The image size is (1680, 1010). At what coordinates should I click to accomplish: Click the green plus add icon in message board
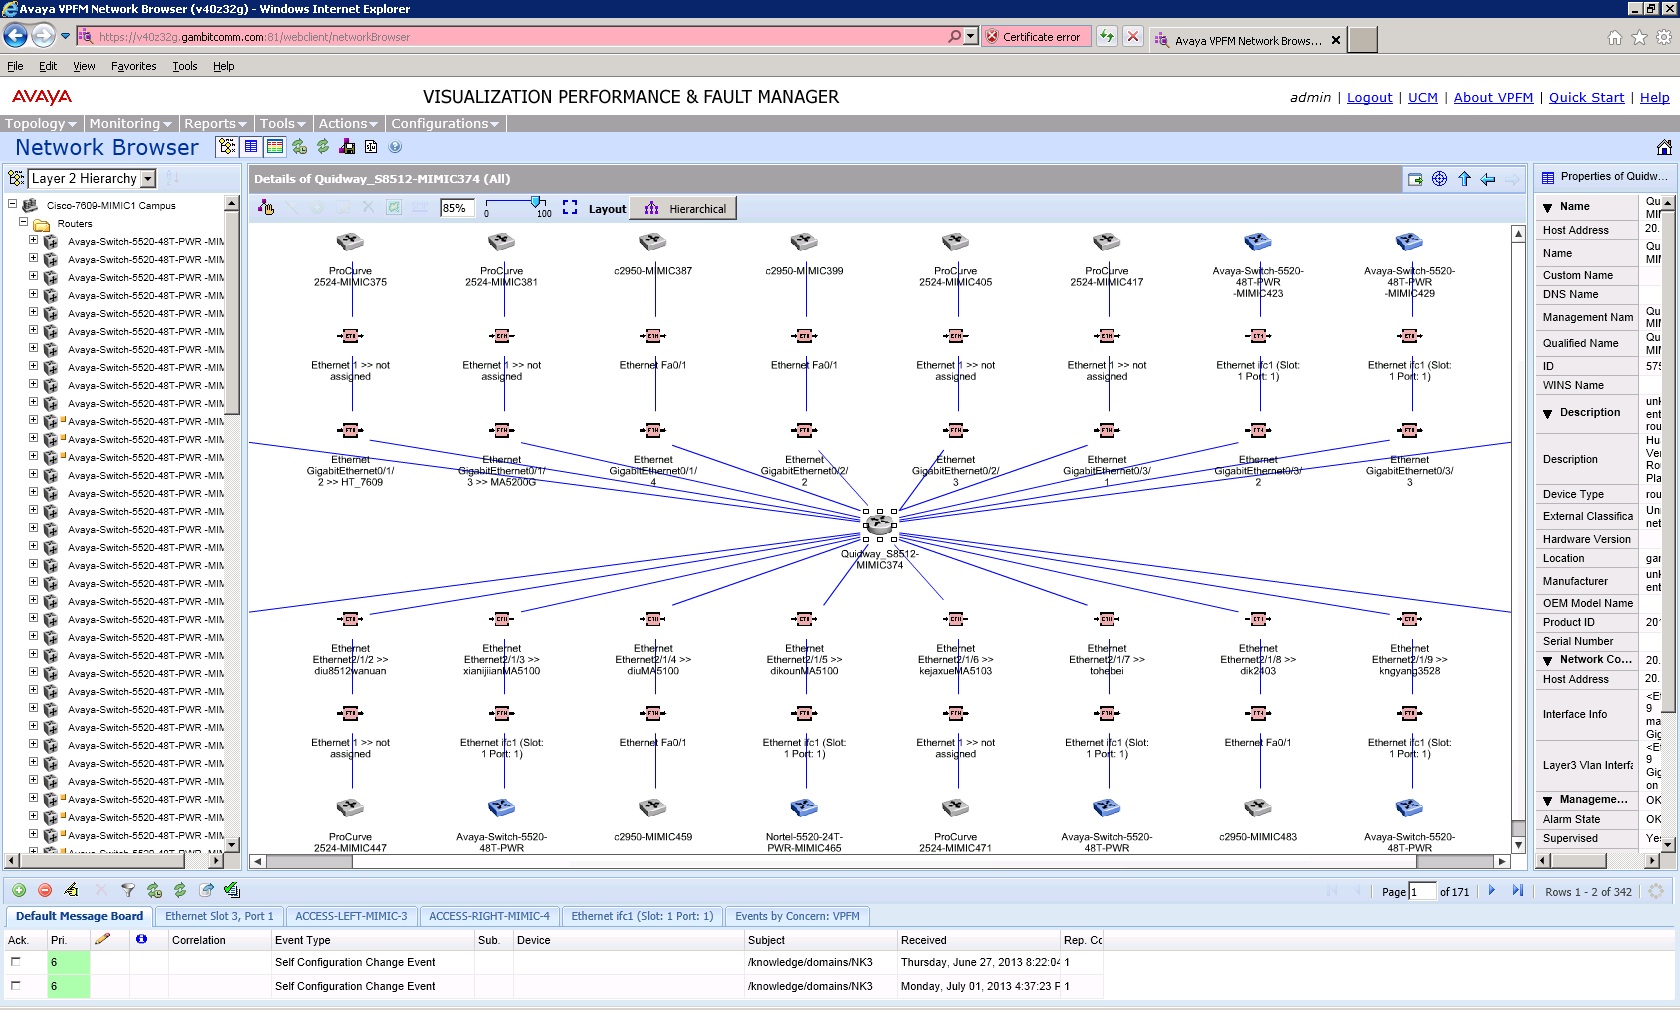click(19, 890)
